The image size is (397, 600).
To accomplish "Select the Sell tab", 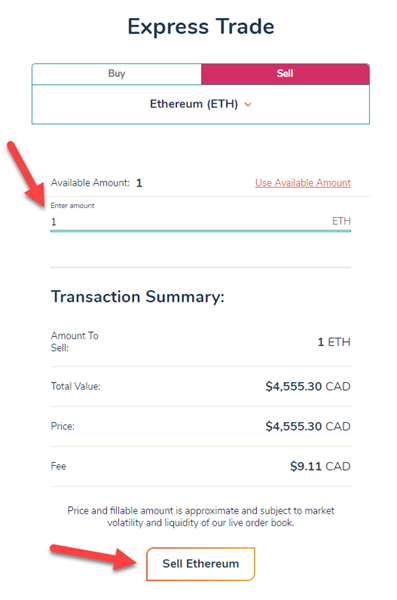I will (285, 73).
